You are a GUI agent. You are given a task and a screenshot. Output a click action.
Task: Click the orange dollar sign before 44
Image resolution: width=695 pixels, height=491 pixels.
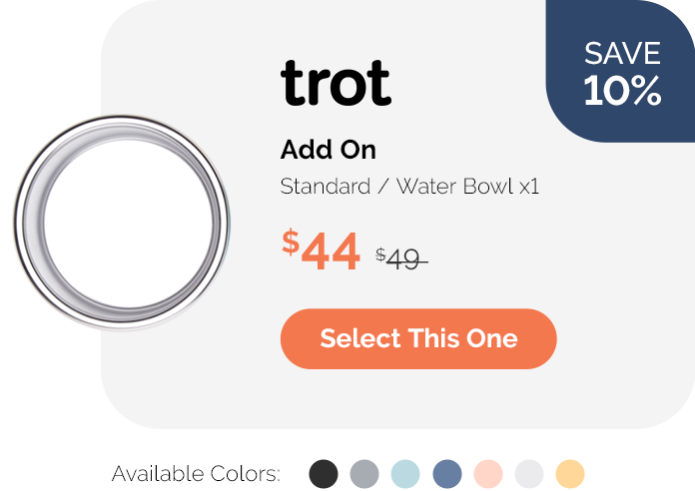291,242
